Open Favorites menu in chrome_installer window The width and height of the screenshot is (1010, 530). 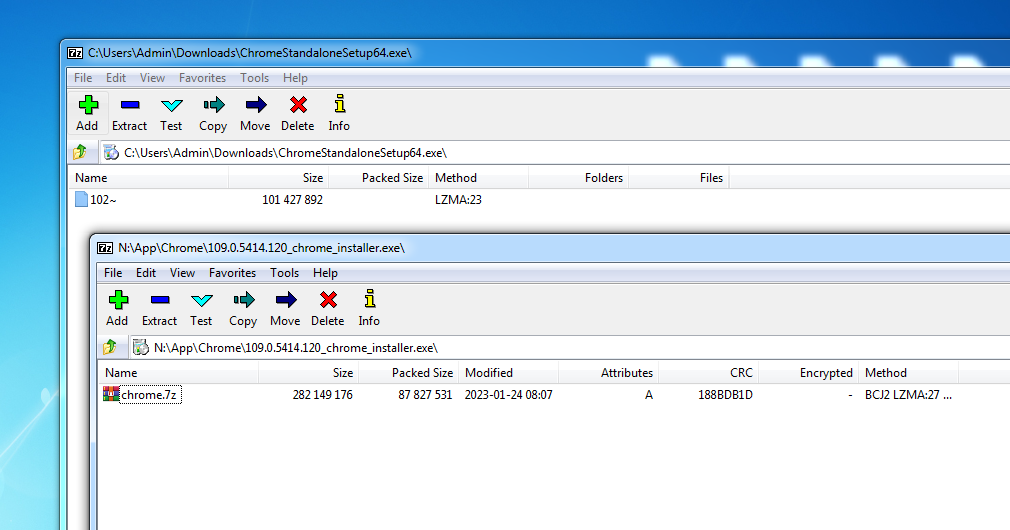tap(233, 273)
